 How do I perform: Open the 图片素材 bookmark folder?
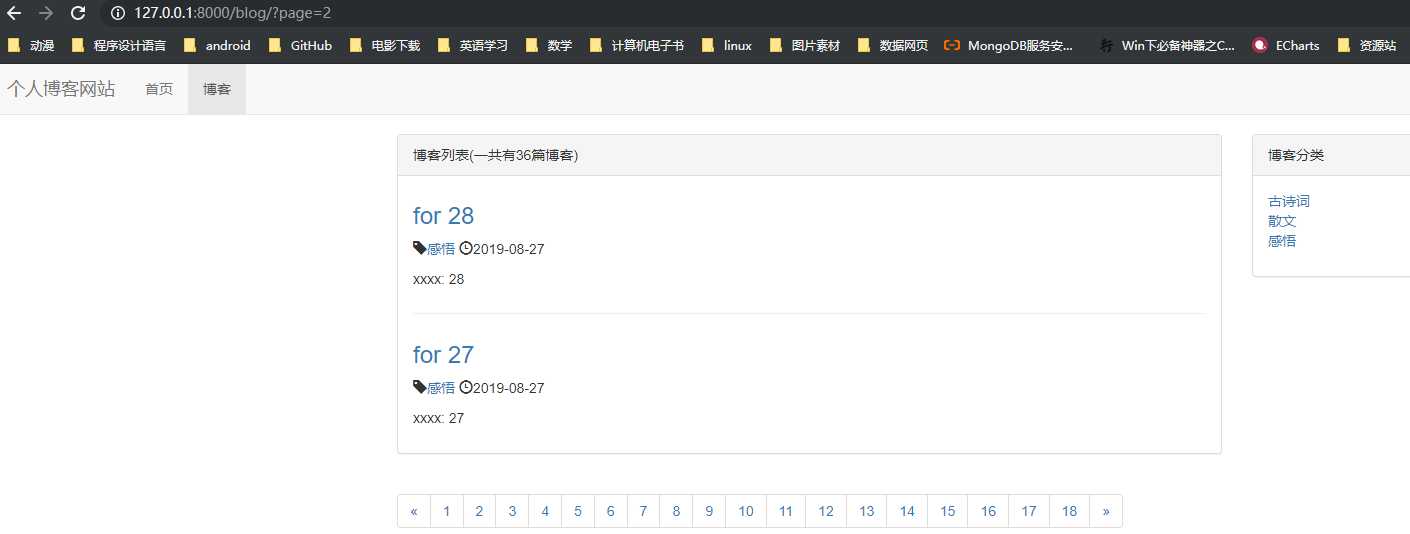804,45
